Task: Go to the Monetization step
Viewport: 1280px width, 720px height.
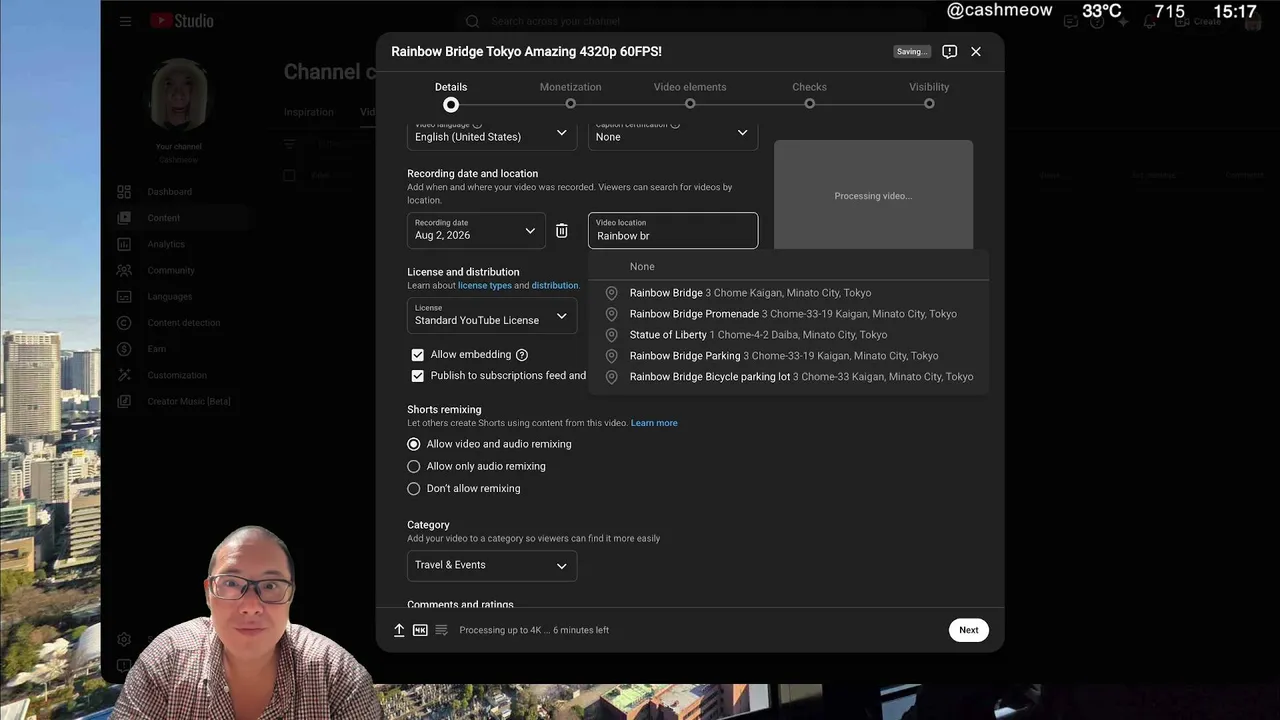Action: tap(570, 94)
